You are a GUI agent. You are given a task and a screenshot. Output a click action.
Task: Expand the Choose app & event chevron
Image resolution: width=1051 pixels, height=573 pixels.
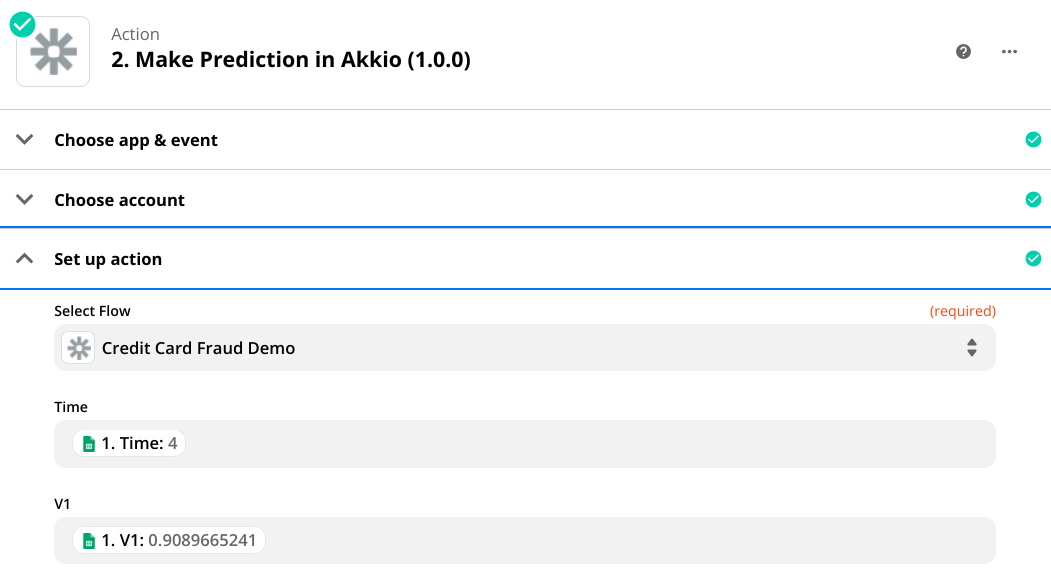[26, 140]
